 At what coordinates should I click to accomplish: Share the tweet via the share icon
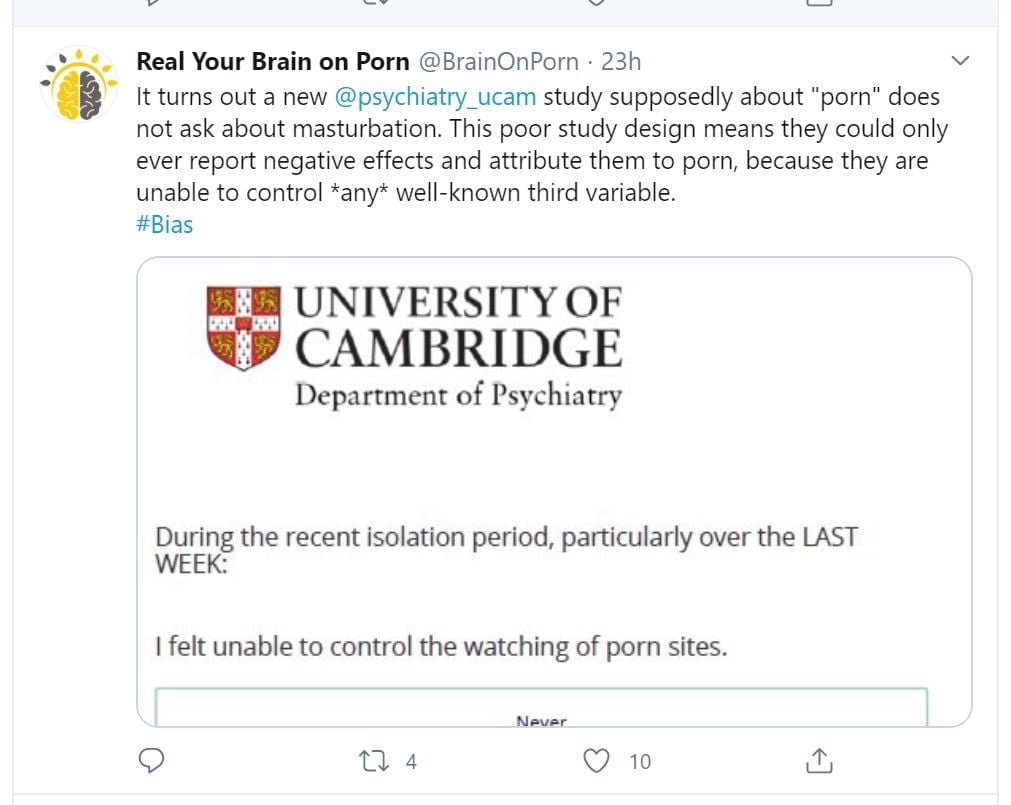point(819,761)
